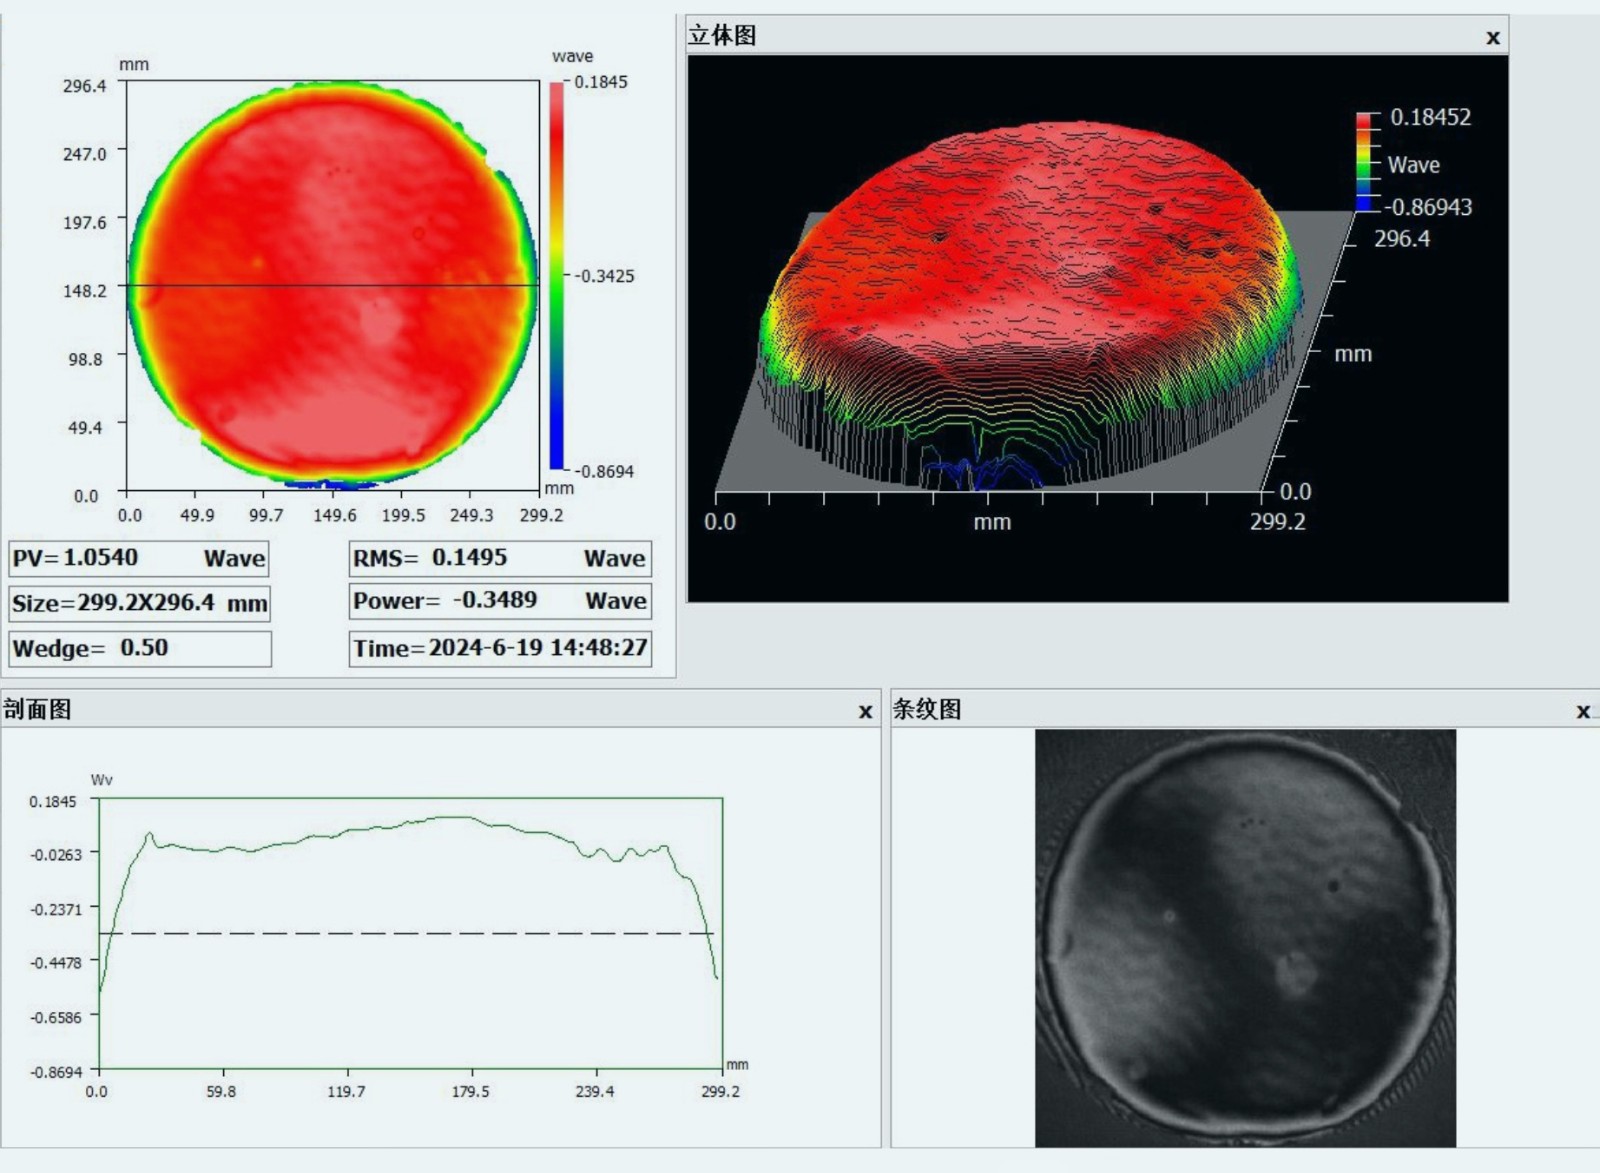Viewport: 1600px width, 1173px height.
Task: Click the 2D map vertical color scale bar
Action: click(x=557, y=275)
